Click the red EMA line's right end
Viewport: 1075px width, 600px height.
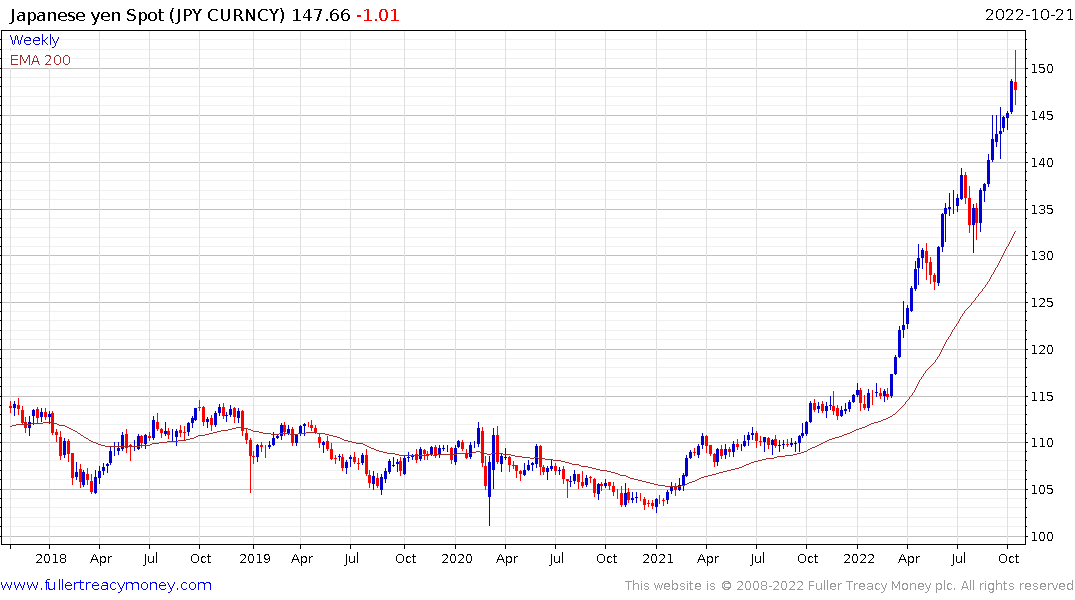[x=1015, y=233]
